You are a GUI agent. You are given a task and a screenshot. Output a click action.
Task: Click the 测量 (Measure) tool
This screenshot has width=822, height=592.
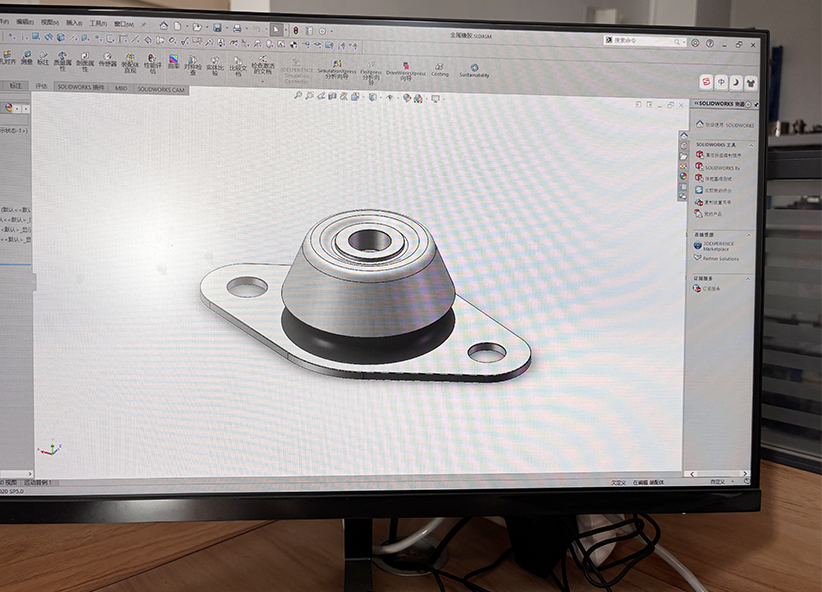pyautogui.click(x=26, y=57)
